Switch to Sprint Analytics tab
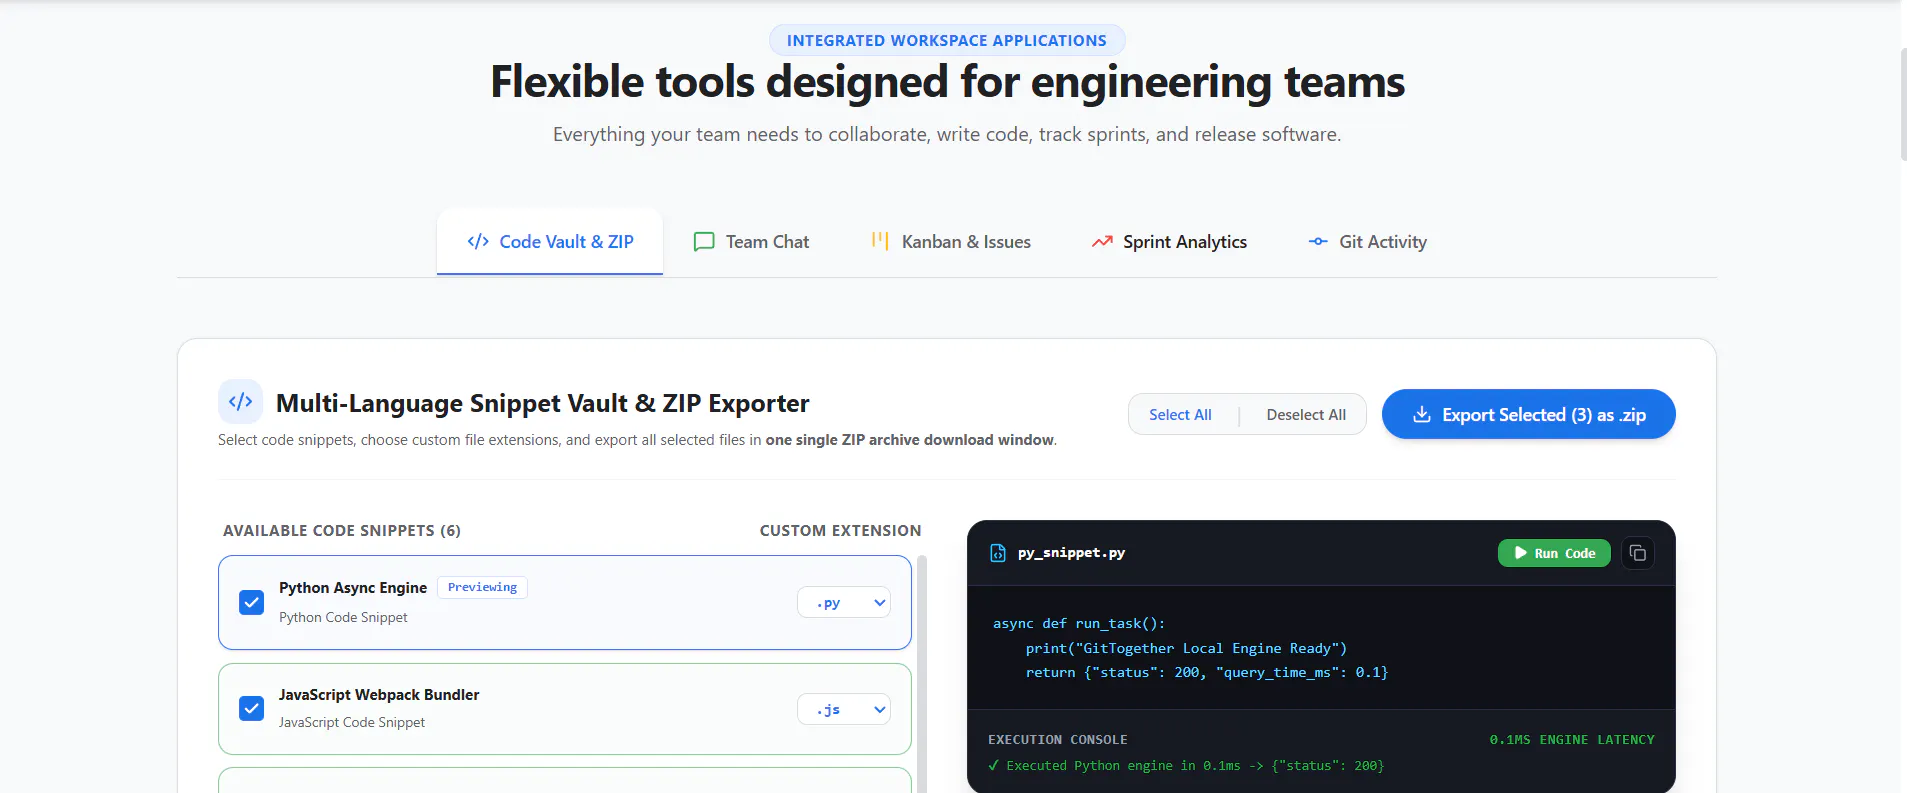The width and height of the screenshot is (1907, 793). pyautogui.click(x=1169, y=241)
